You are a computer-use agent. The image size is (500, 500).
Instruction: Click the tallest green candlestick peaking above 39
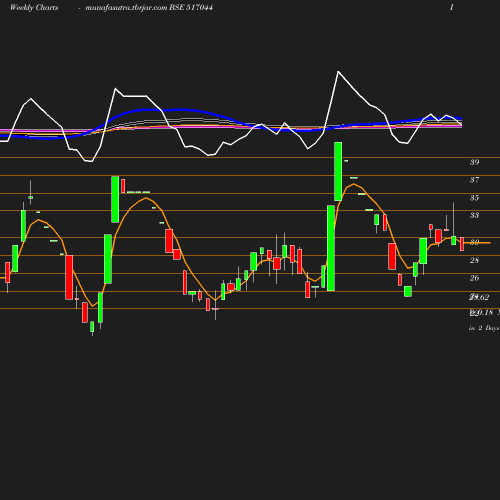[338, 171]
